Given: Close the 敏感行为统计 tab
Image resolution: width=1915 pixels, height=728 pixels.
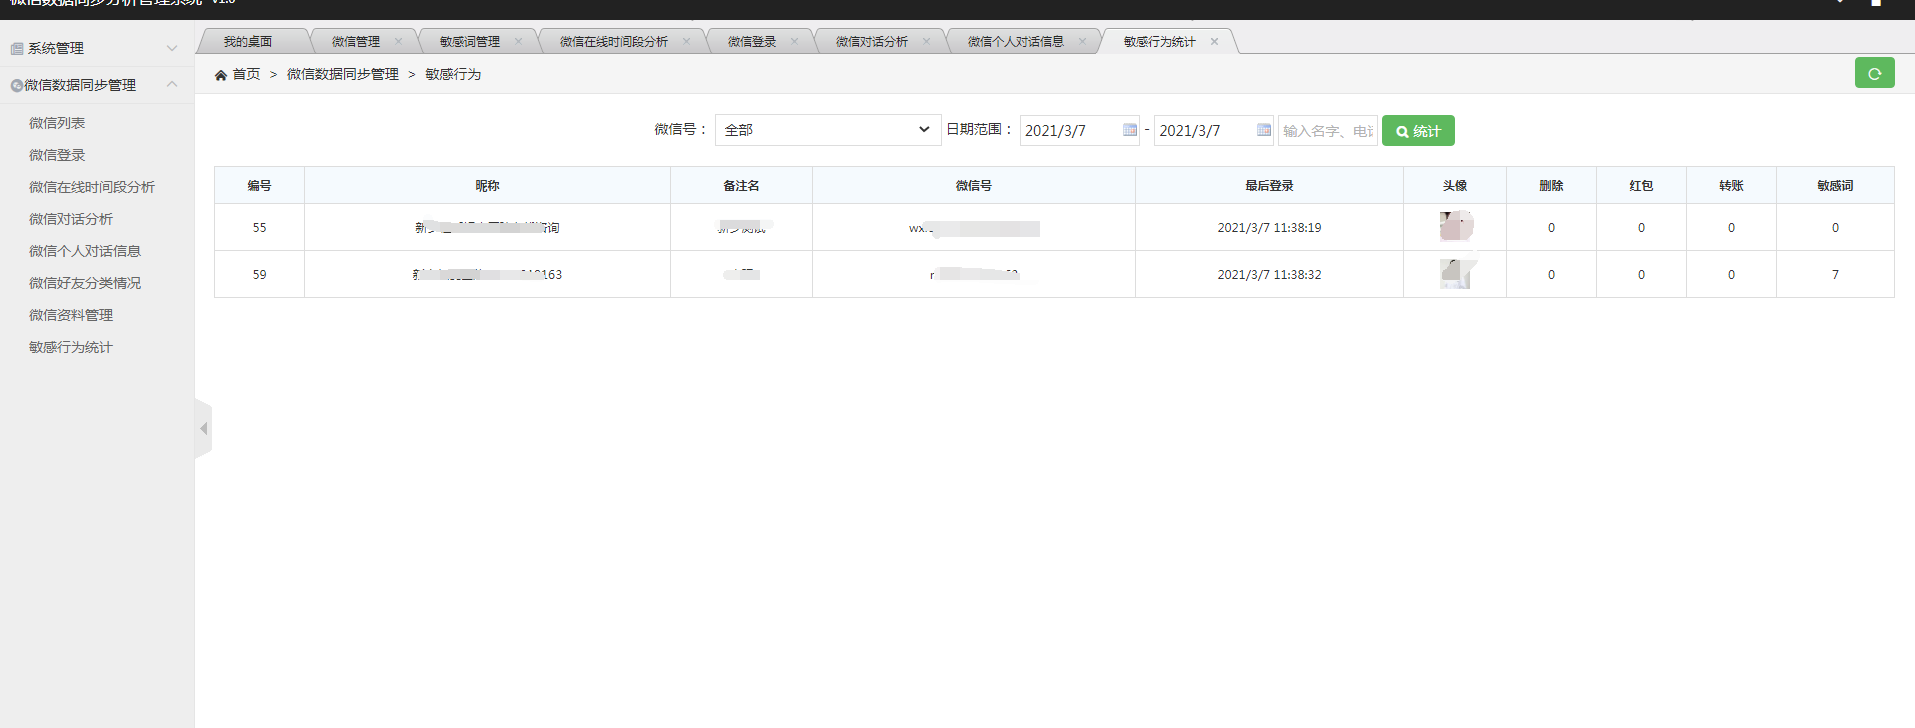Looking at the screenshot, I should point(1214,41).
